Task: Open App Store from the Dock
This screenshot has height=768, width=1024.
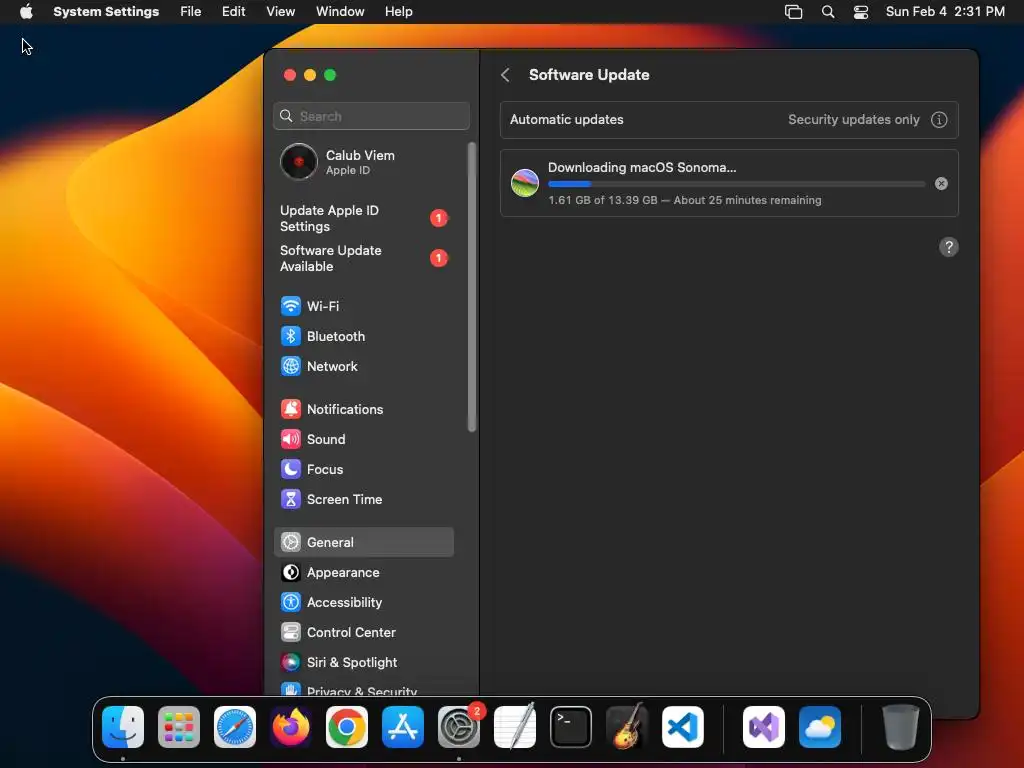Action: (403, 727)
